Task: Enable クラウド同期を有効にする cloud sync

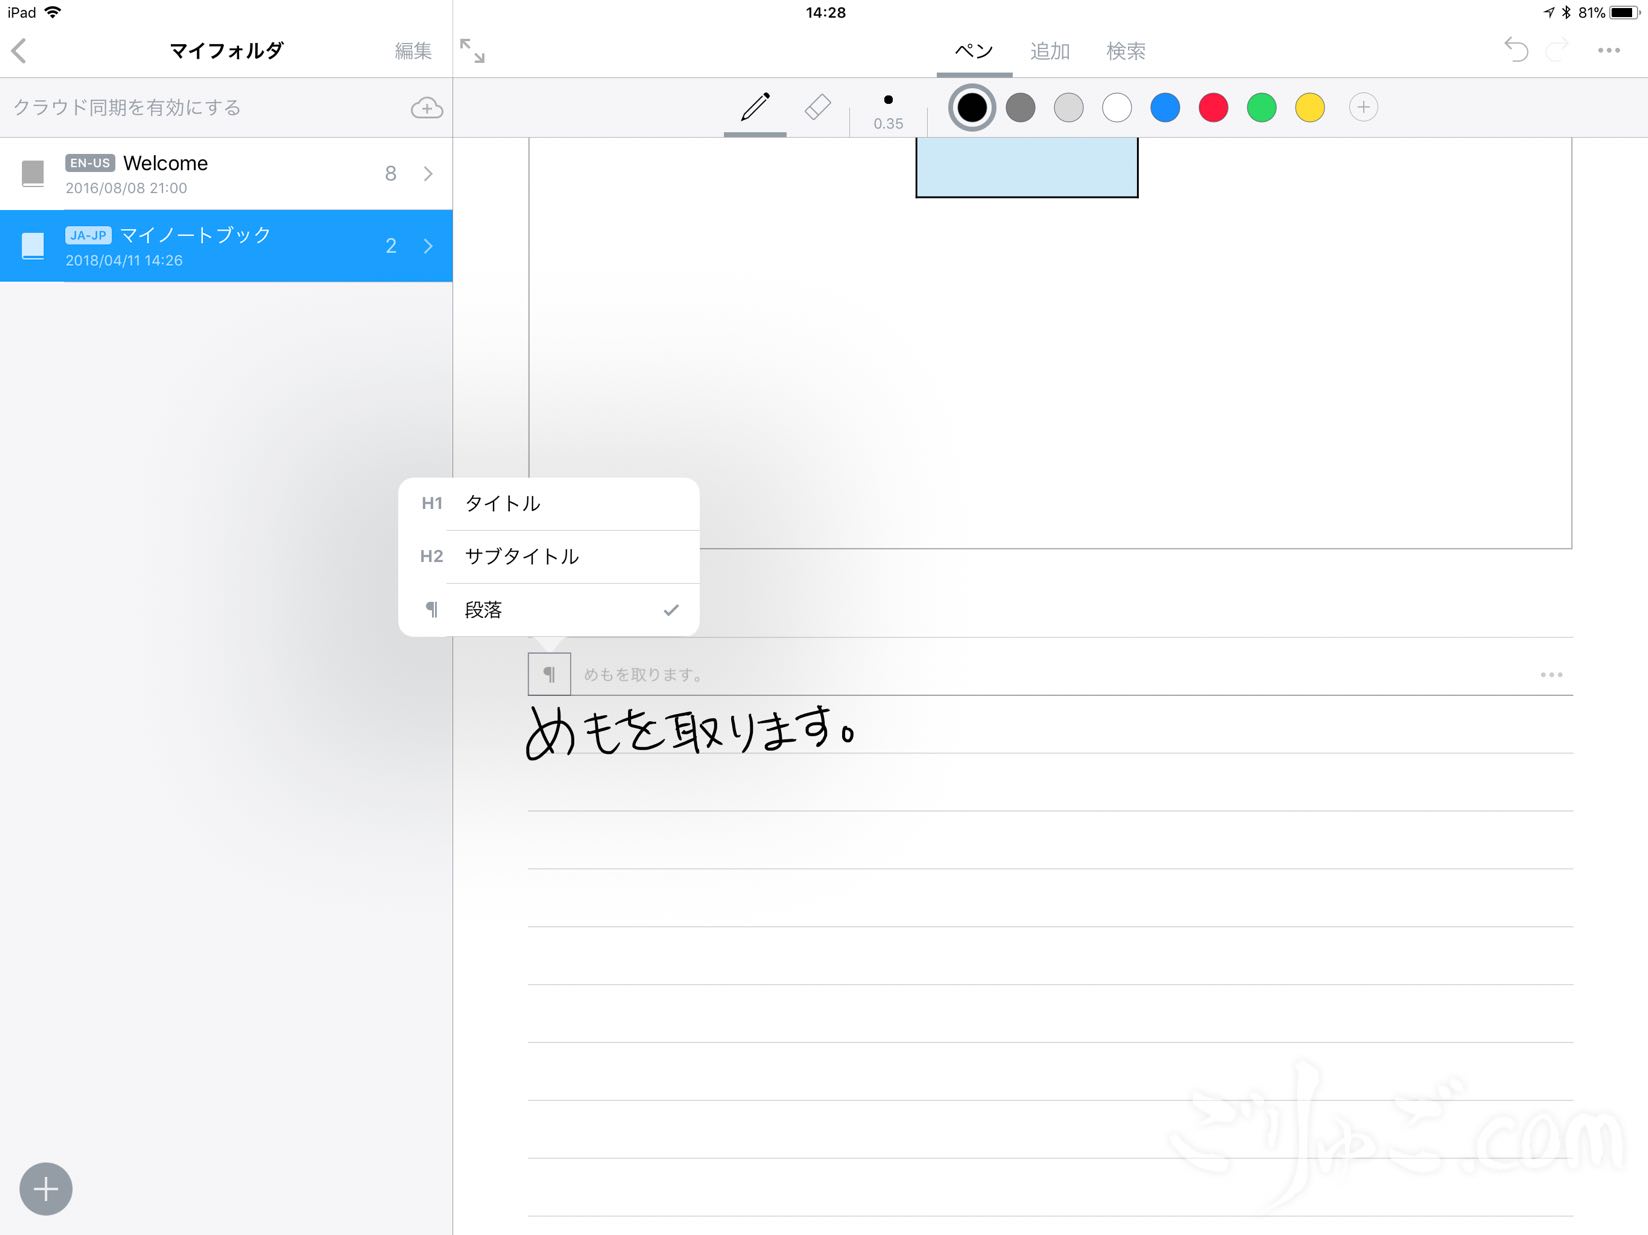Action: click(127, 107)
